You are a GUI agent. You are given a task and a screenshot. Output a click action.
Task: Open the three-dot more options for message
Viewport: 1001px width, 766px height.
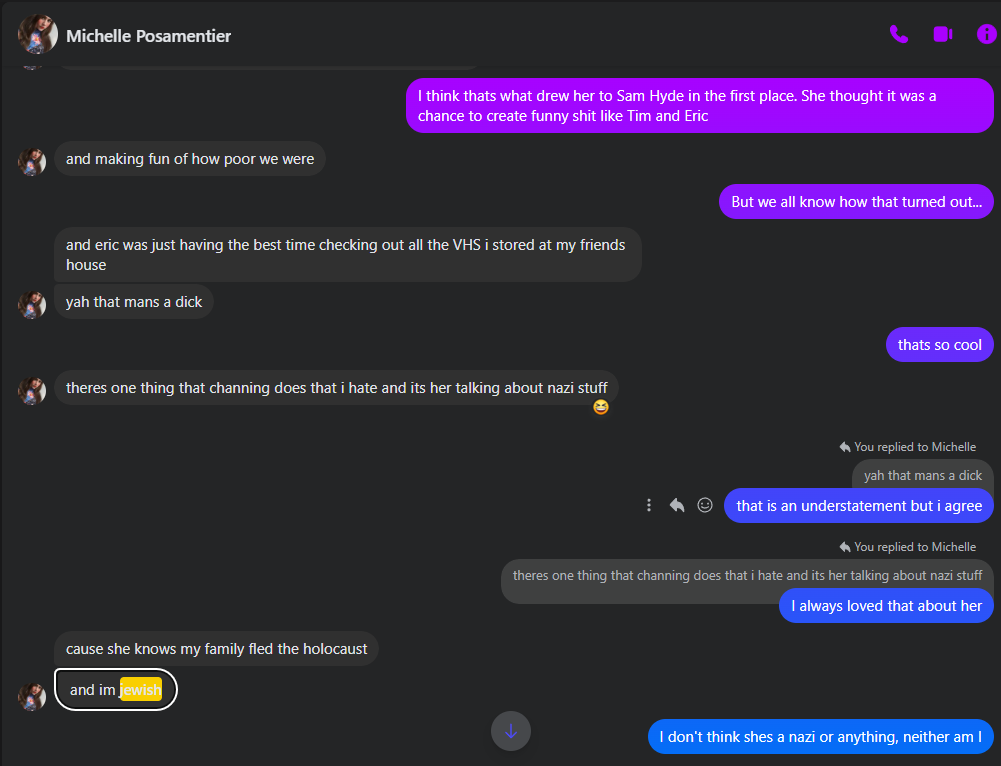649,506
